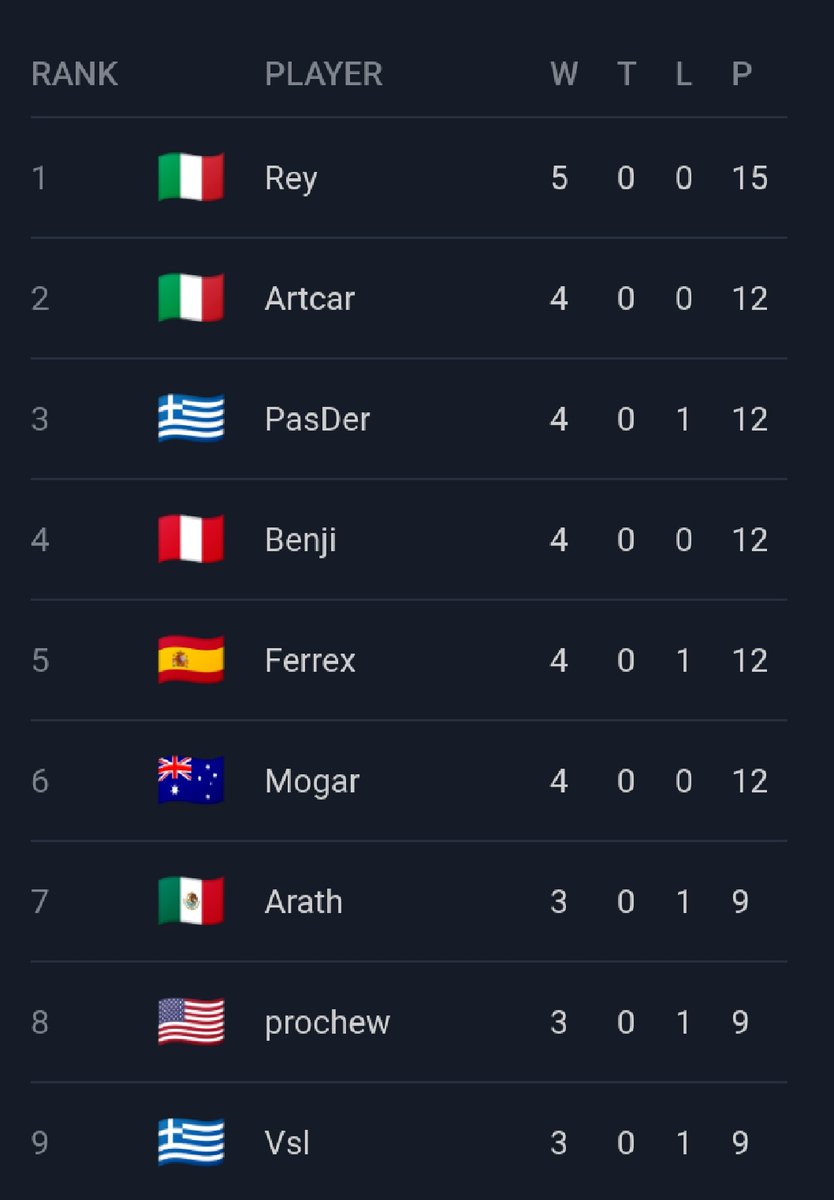Click the PLAYER column header

pyautogui.click(x=324, y=74)
